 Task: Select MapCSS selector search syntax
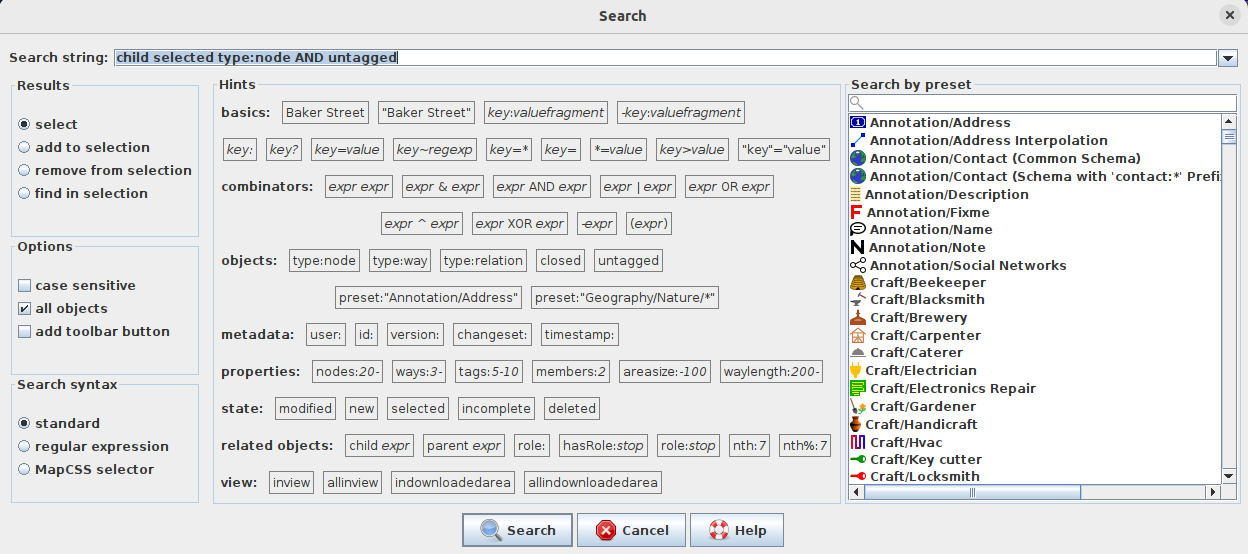(85, 469)
